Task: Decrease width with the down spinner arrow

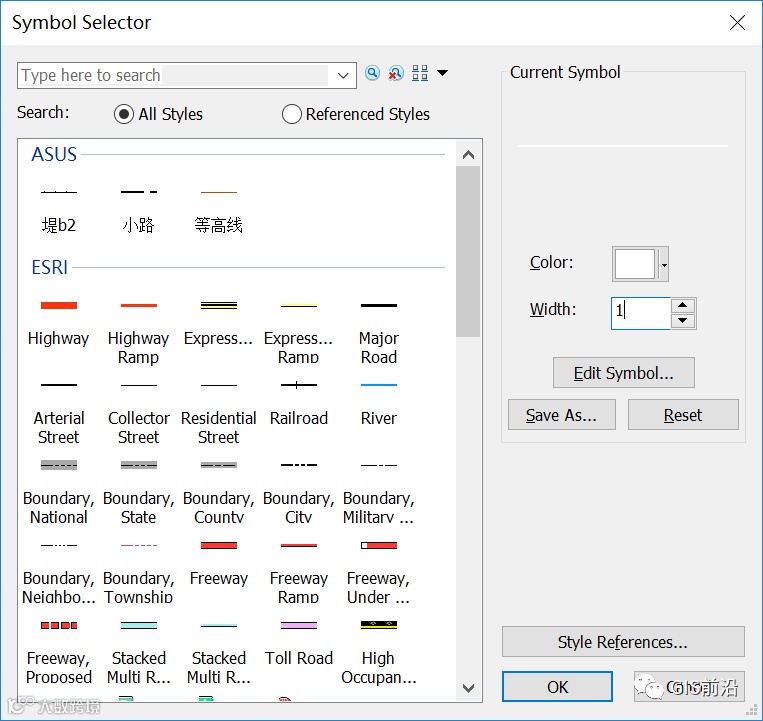Action: [683, 321]
